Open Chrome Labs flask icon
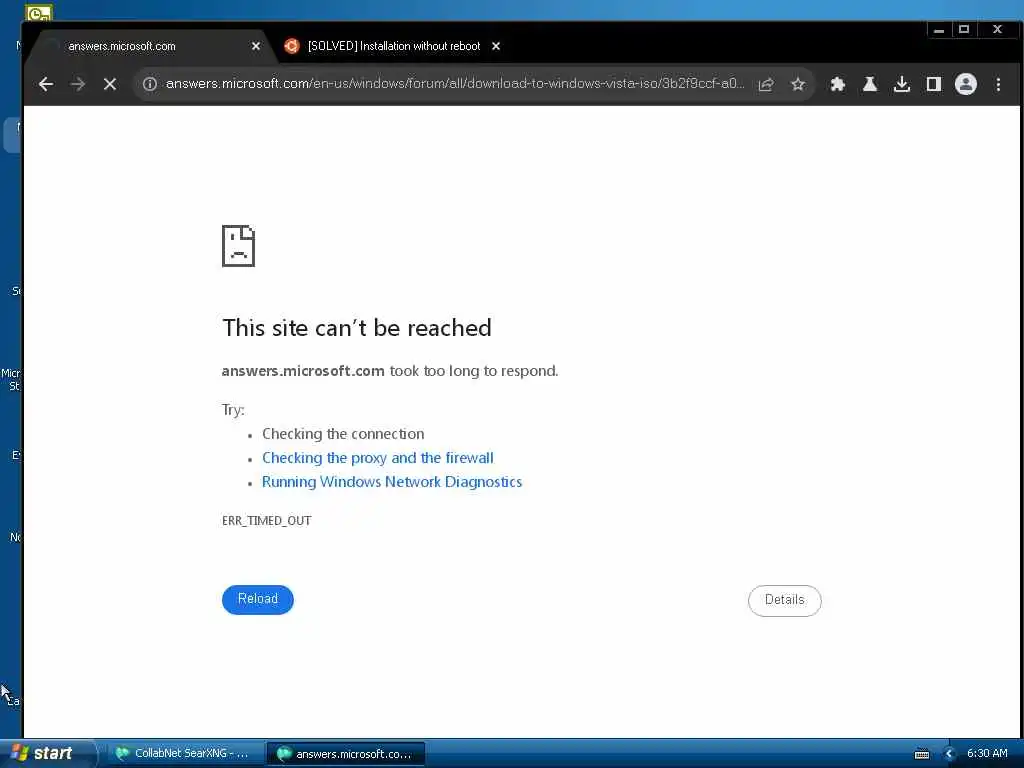This screenshot has width=1024, height=768. click(x=870, y=84)
